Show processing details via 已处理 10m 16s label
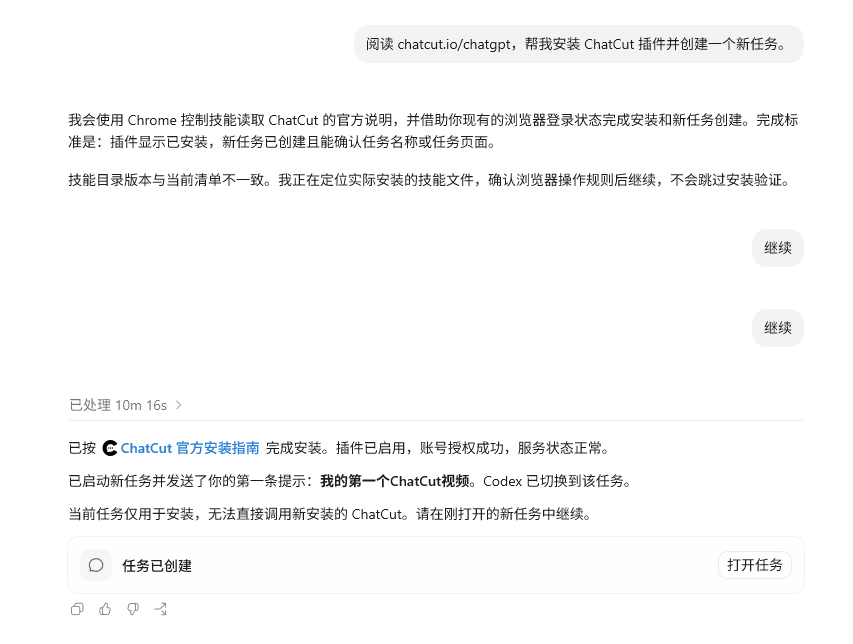The height and width of the screenshot is (644, 853). 118,405
